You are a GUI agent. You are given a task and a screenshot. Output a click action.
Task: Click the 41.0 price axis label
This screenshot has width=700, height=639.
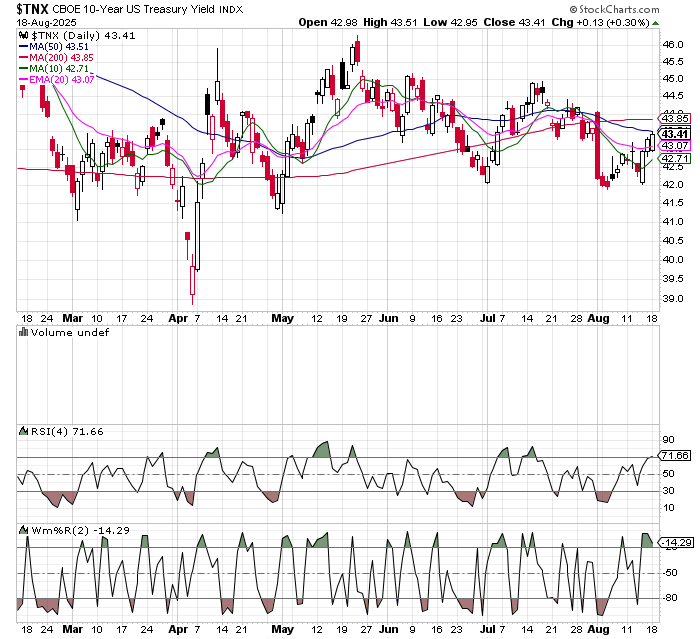(x=673, y=222)
